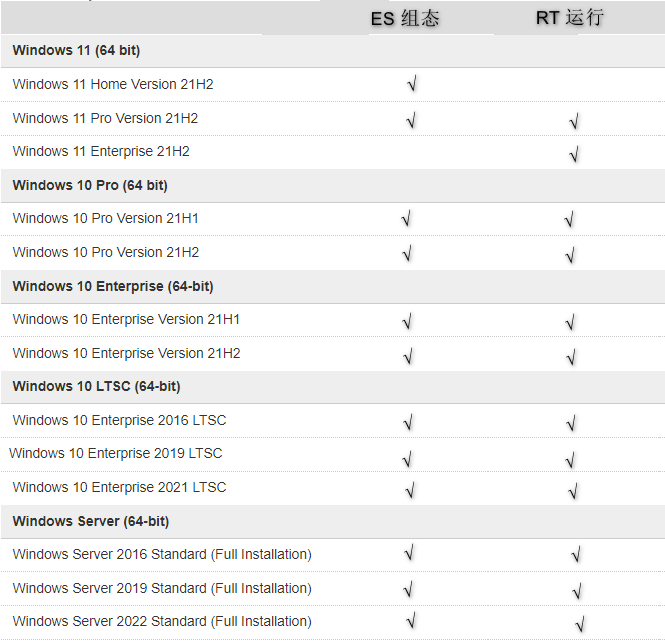Screen dimensions: 665x641
Task: Click ES checkmark for Windows 10 Enterprise 21H2
Action: [407, 355]
